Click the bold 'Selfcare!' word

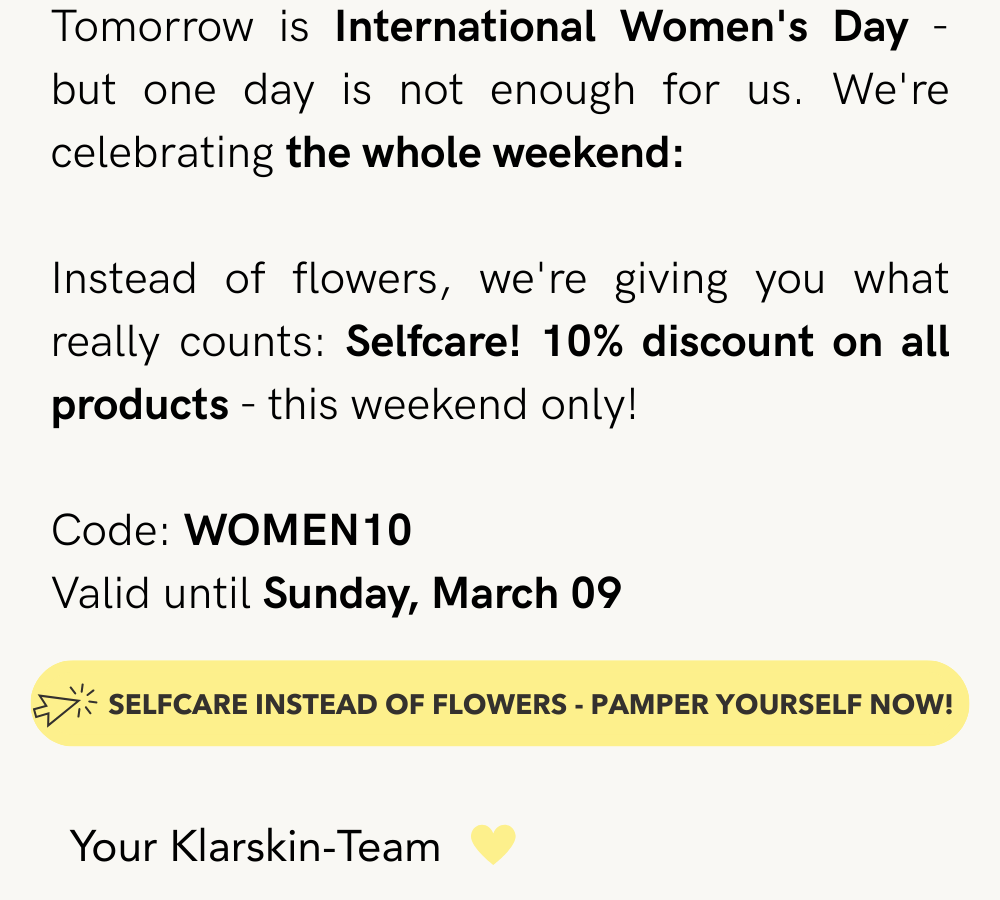(433, 341)
